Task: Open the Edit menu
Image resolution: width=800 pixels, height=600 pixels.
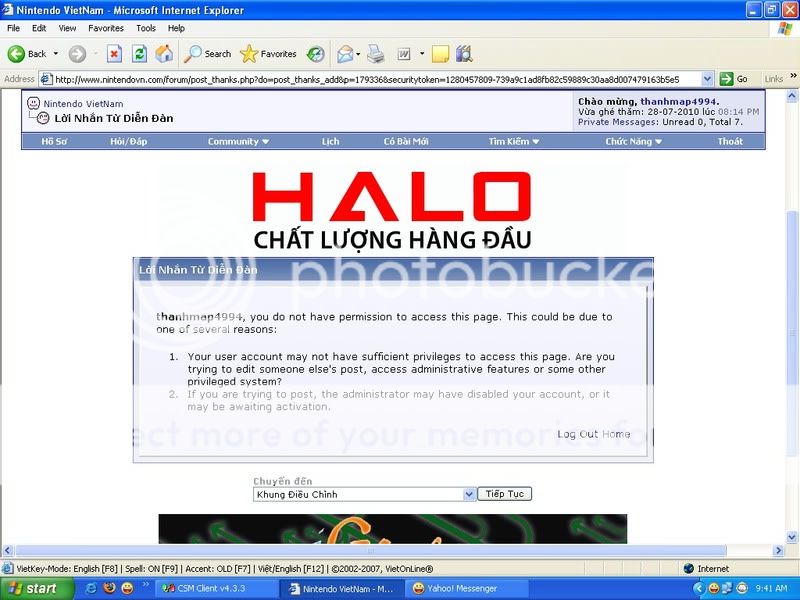Action: [x=39, y=28]
